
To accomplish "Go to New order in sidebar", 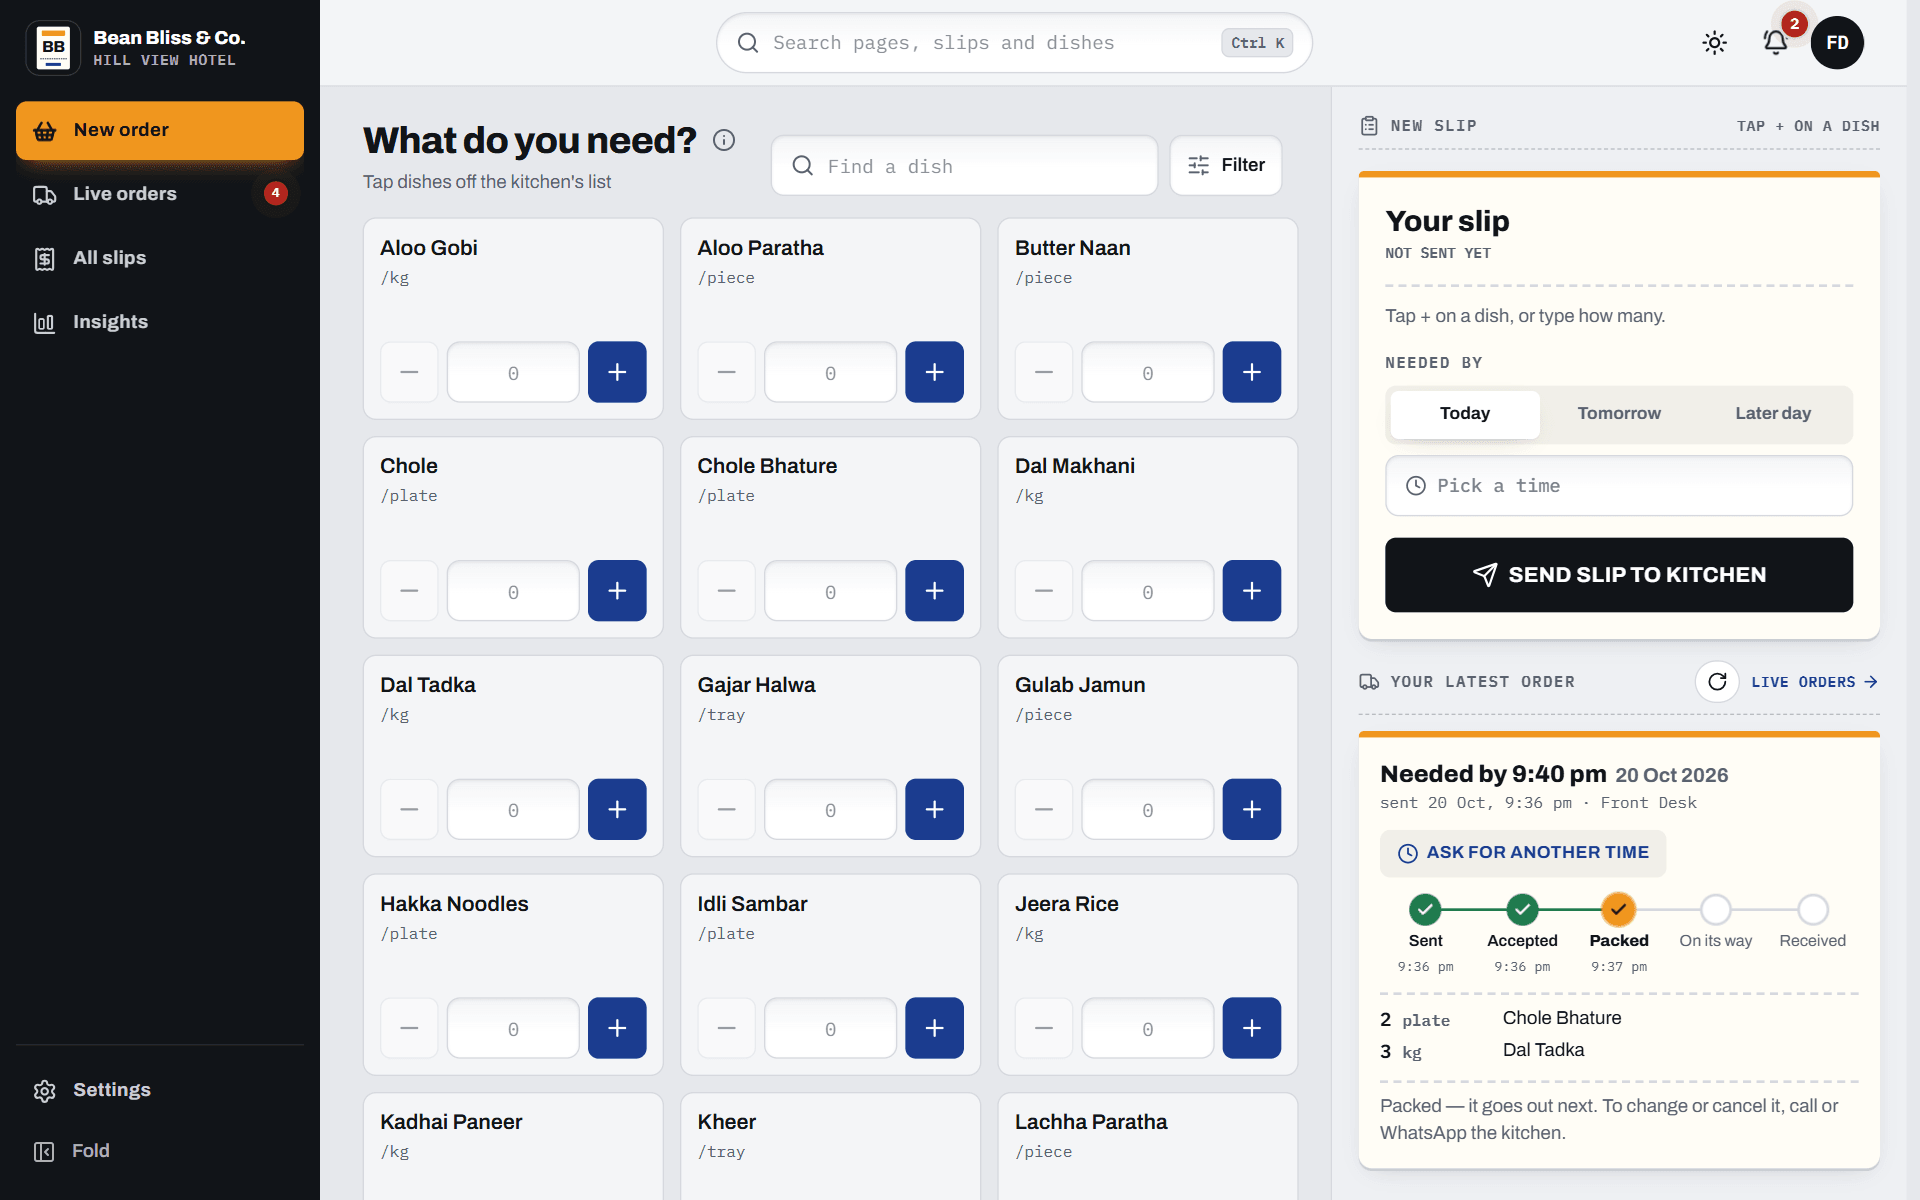I will (x=160, y=130).
